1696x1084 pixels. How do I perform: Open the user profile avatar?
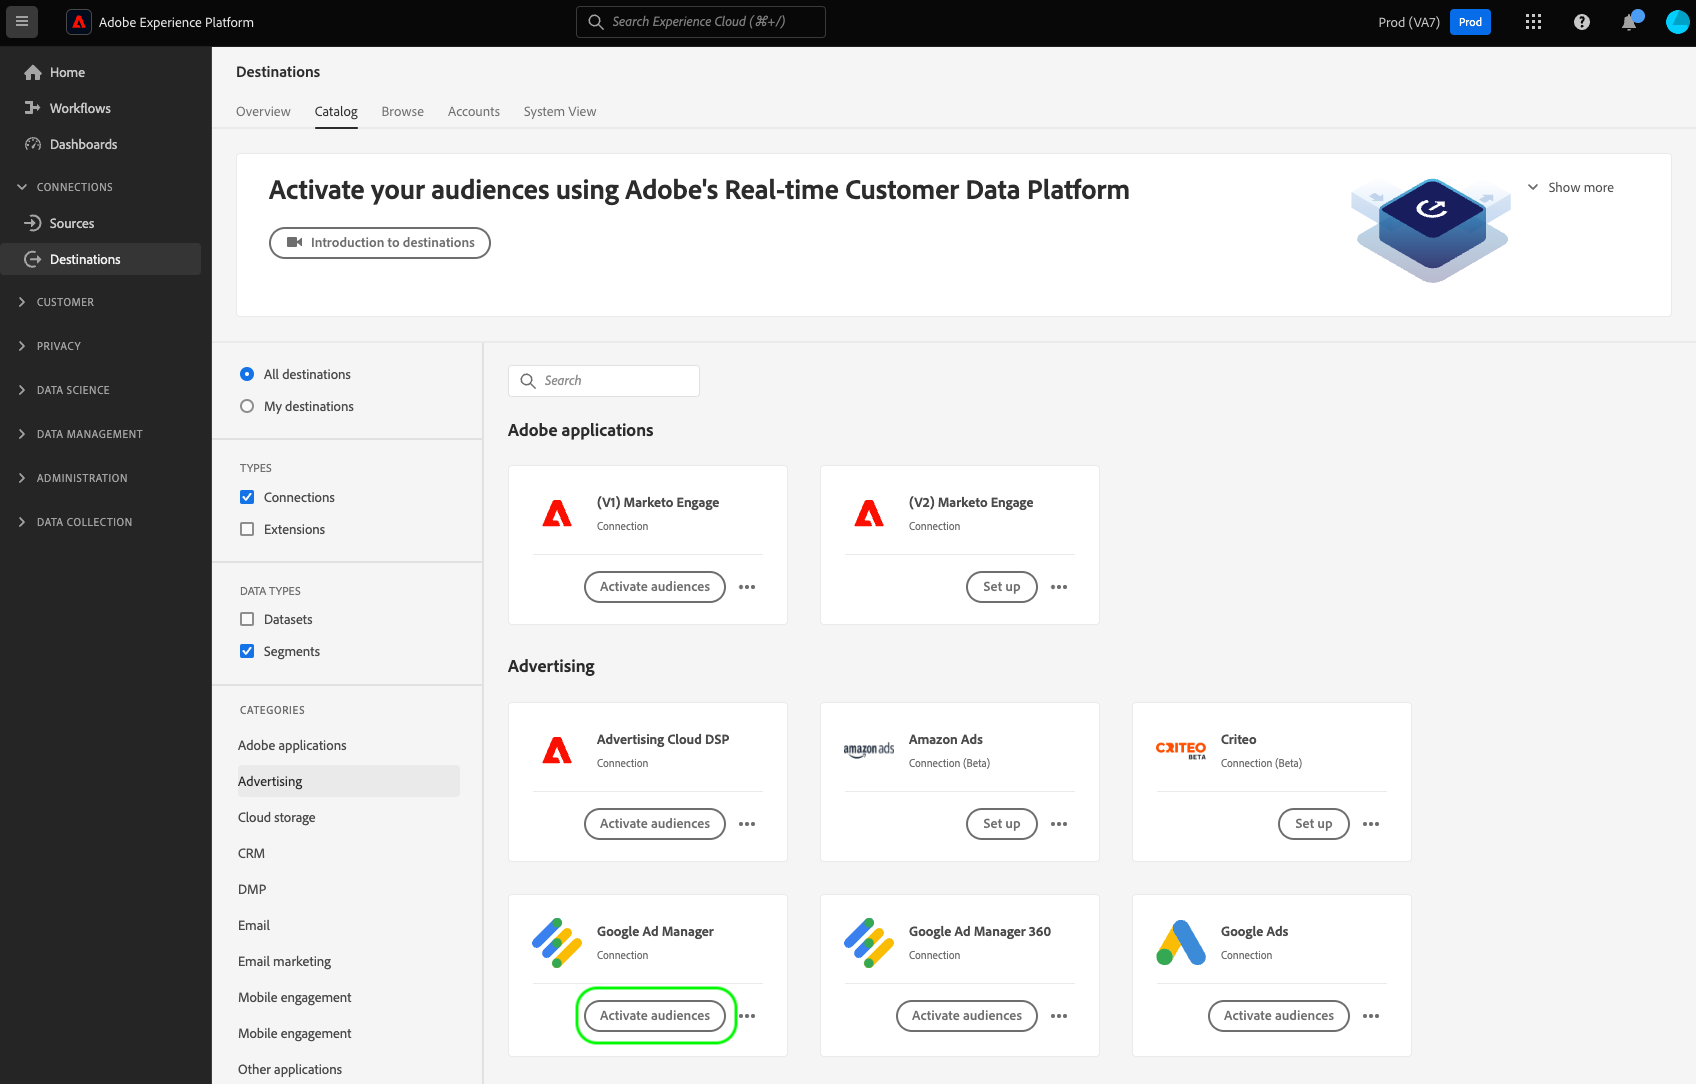(x=1677, y=22)
